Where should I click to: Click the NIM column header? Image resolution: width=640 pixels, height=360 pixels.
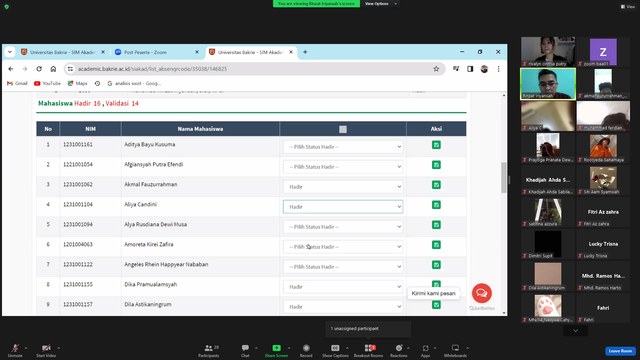tap(90, 129)
